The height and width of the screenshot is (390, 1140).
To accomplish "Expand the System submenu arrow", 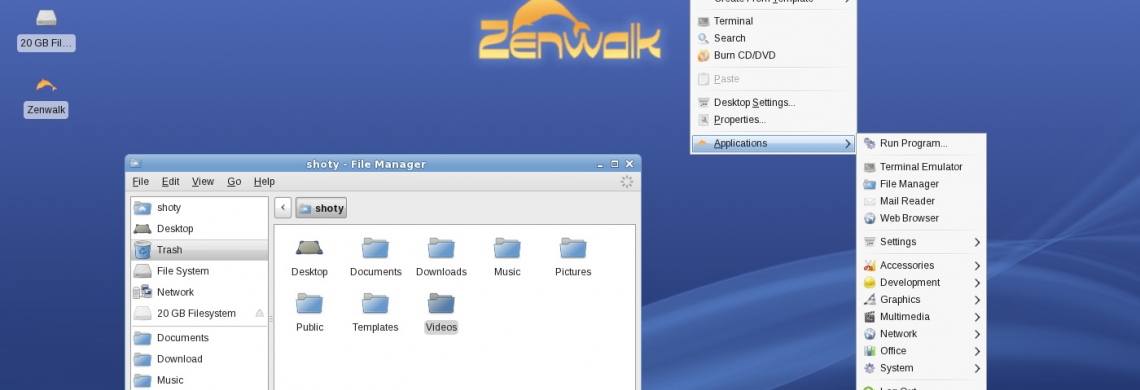I will 978,368.
